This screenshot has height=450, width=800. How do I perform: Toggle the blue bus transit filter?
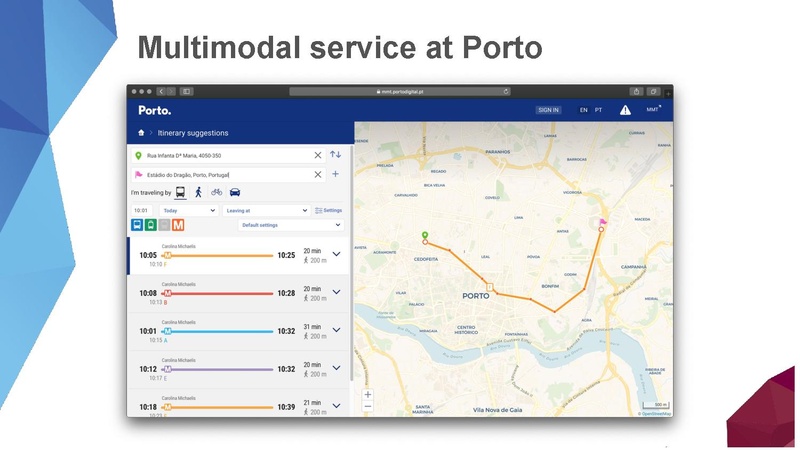(x=137, y=224)
